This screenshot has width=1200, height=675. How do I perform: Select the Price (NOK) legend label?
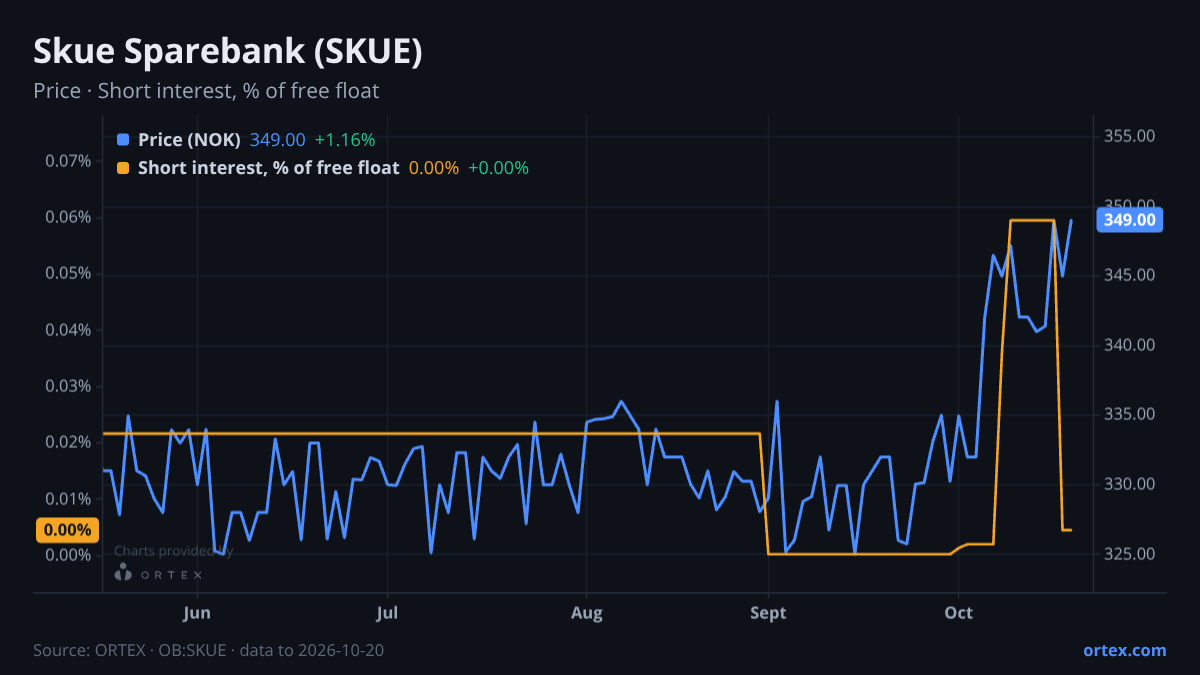point(189,140)
